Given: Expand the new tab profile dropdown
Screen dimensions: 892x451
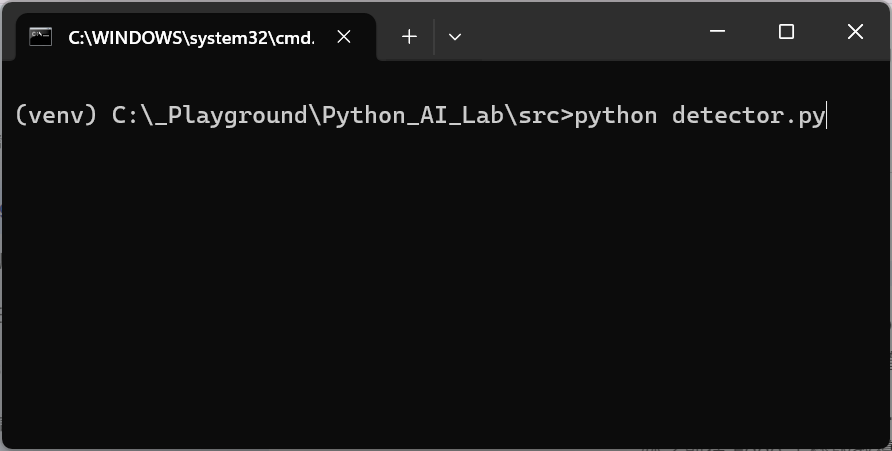Looking at the screenshot, I should click(x=455, y=37).
